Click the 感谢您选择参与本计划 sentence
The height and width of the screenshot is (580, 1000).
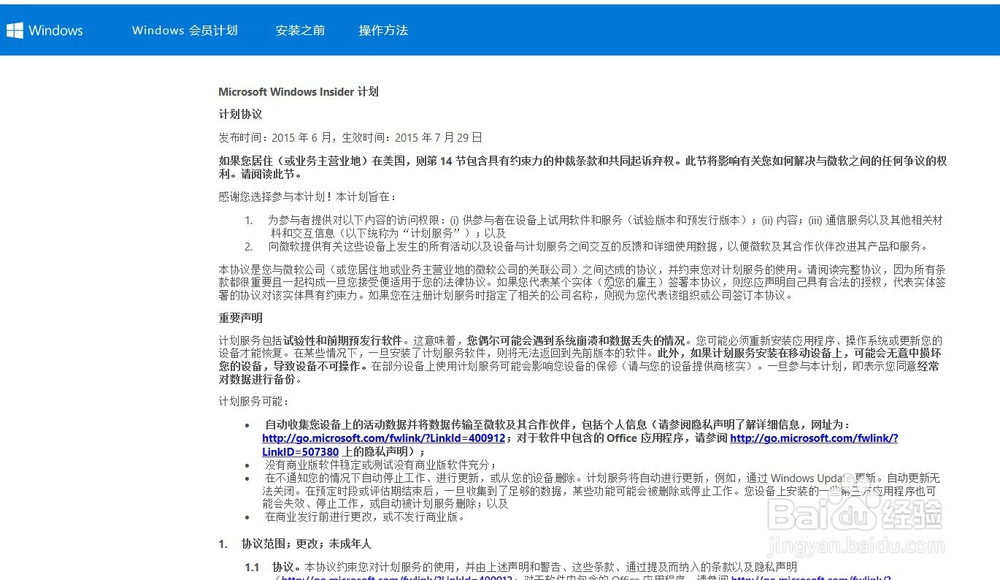[x=307, y=197]
